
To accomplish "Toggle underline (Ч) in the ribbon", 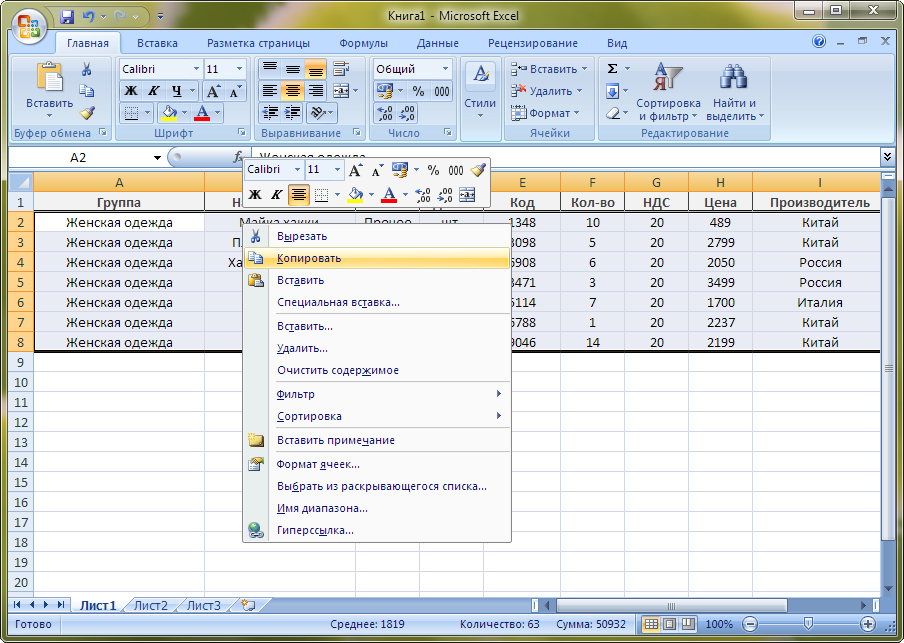I will pos(177,91).
